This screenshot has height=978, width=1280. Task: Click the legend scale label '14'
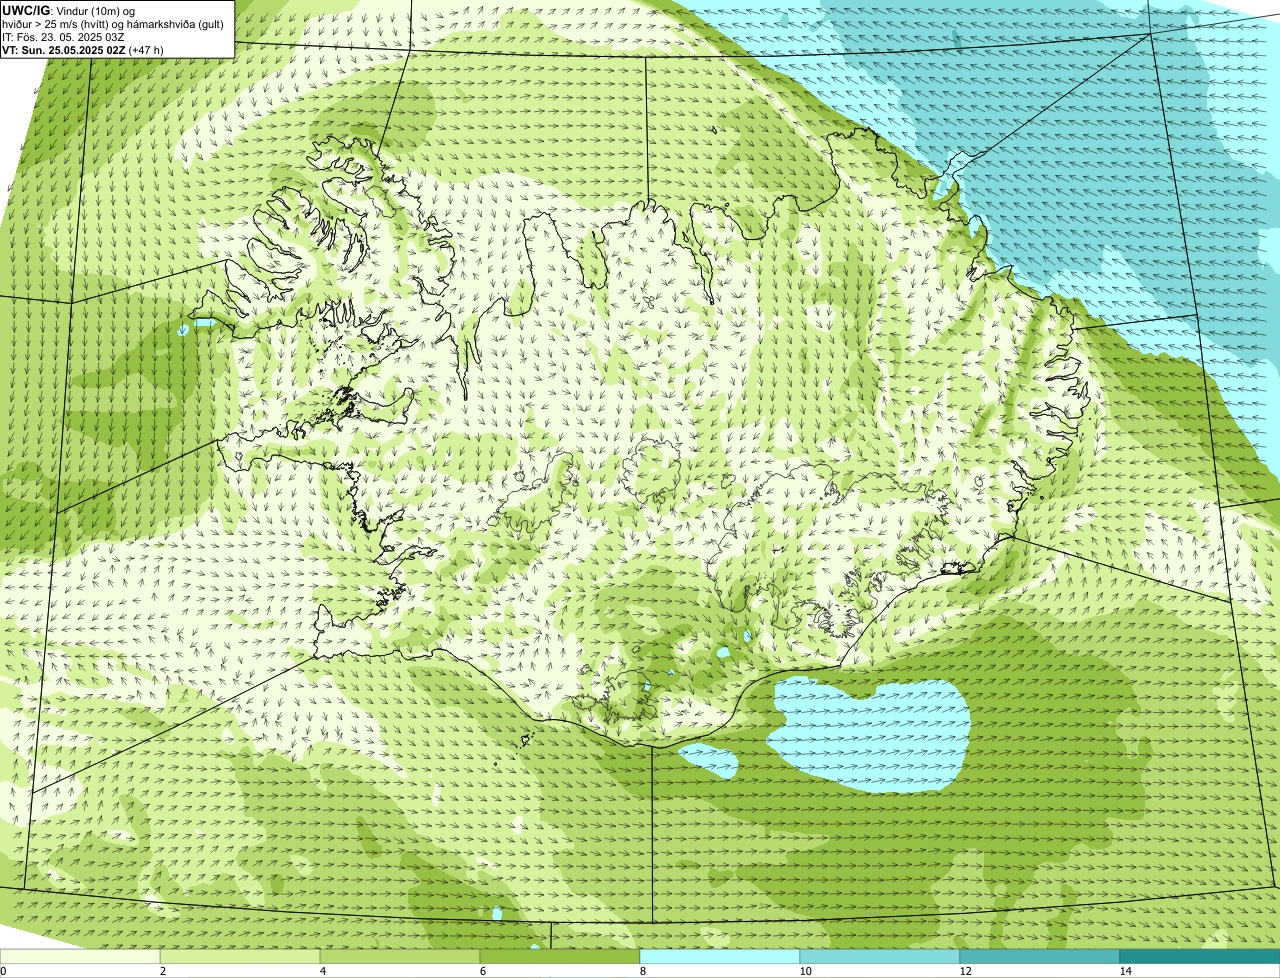pyautogui.click(x=1125, y=971)
